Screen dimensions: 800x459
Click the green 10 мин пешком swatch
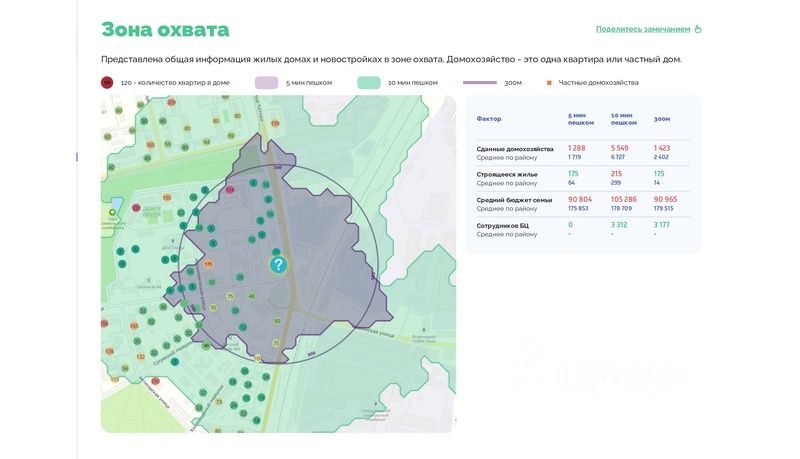[x=369, y=83]
